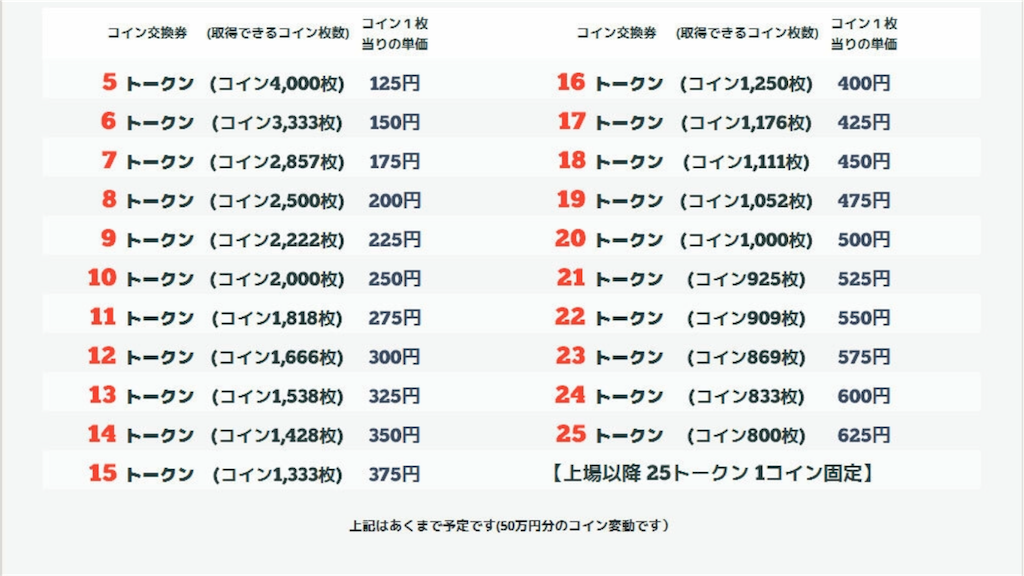Click the 125円 unit price
This screenshot has height=576, width=1024.
pyautogui.click(x=394, y=84)
